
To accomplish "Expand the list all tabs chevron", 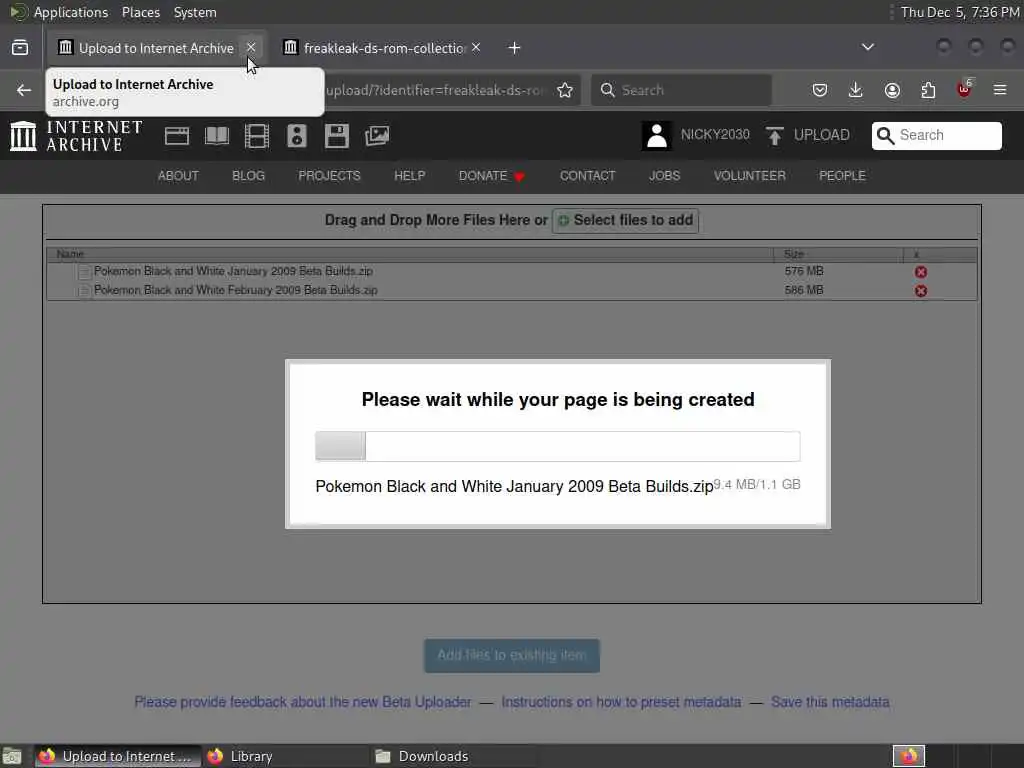I will coord(868,47).
